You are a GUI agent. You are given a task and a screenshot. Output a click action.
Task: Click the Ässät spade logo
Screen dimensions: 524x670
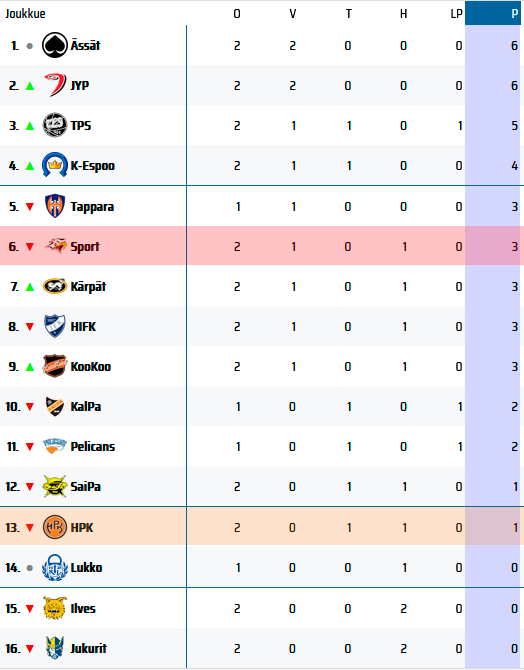coord(55,45)
